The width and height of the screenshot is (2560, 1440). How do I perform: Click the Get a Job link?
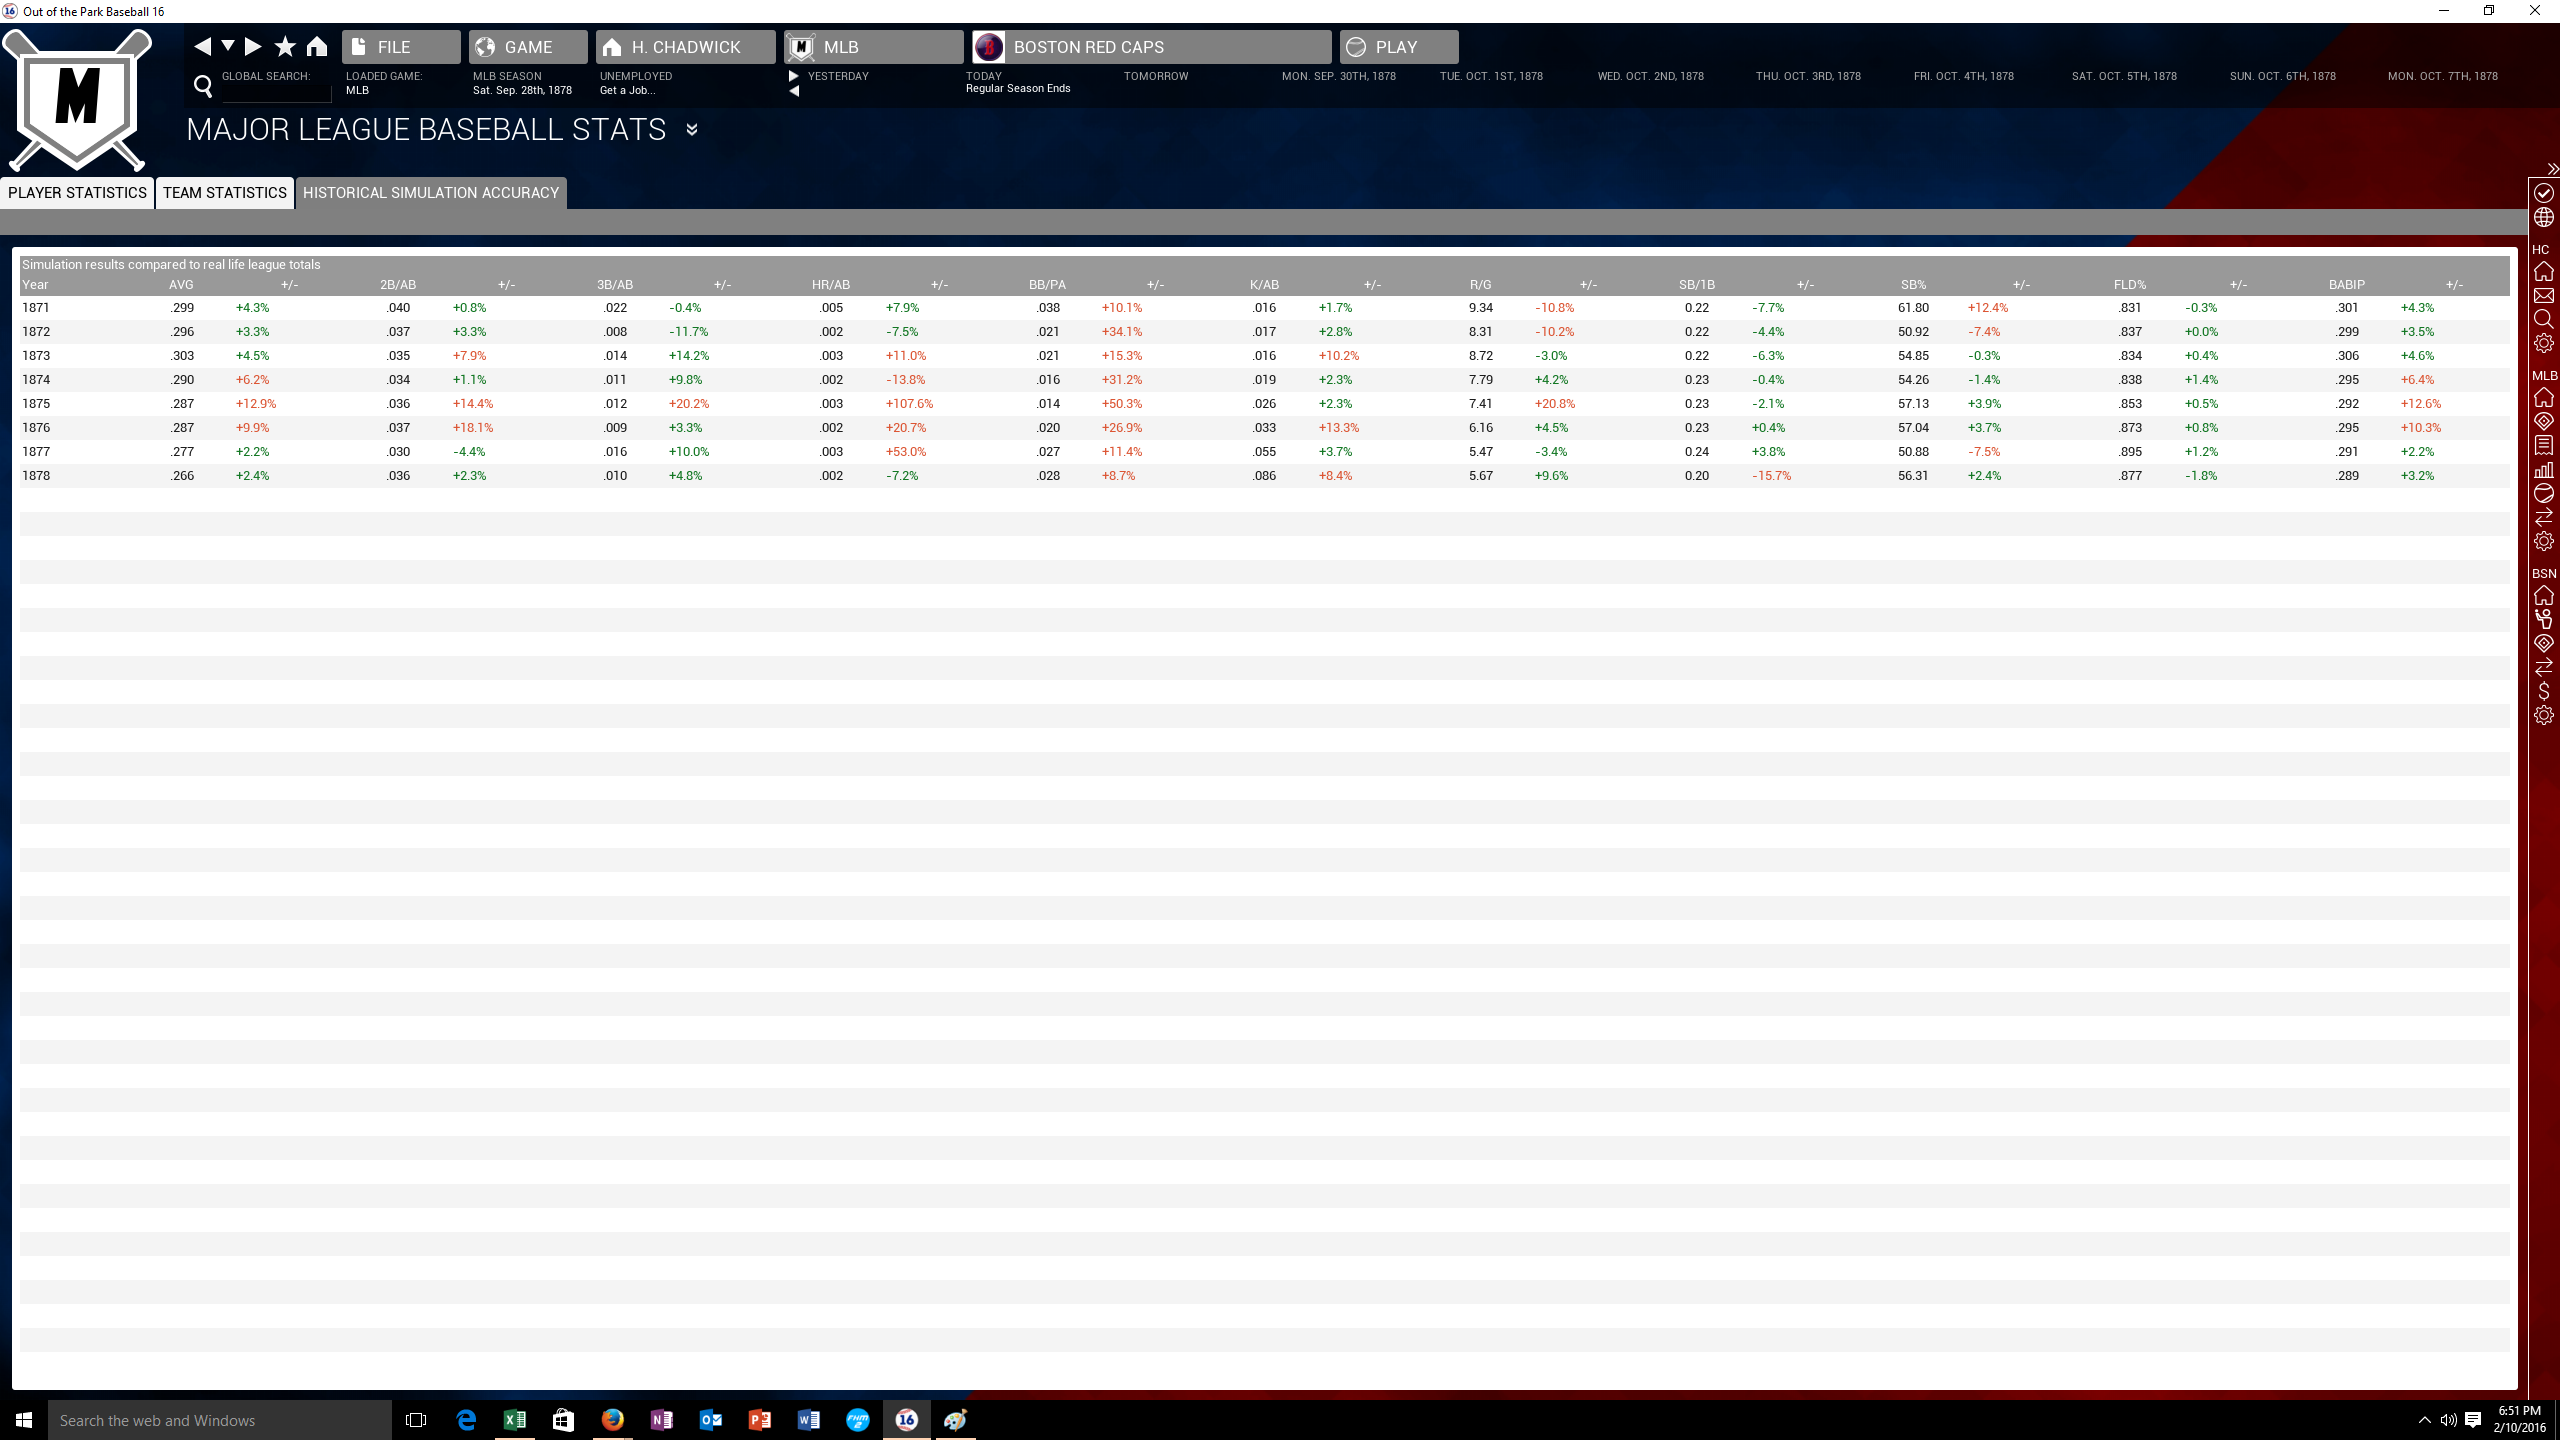627,90
